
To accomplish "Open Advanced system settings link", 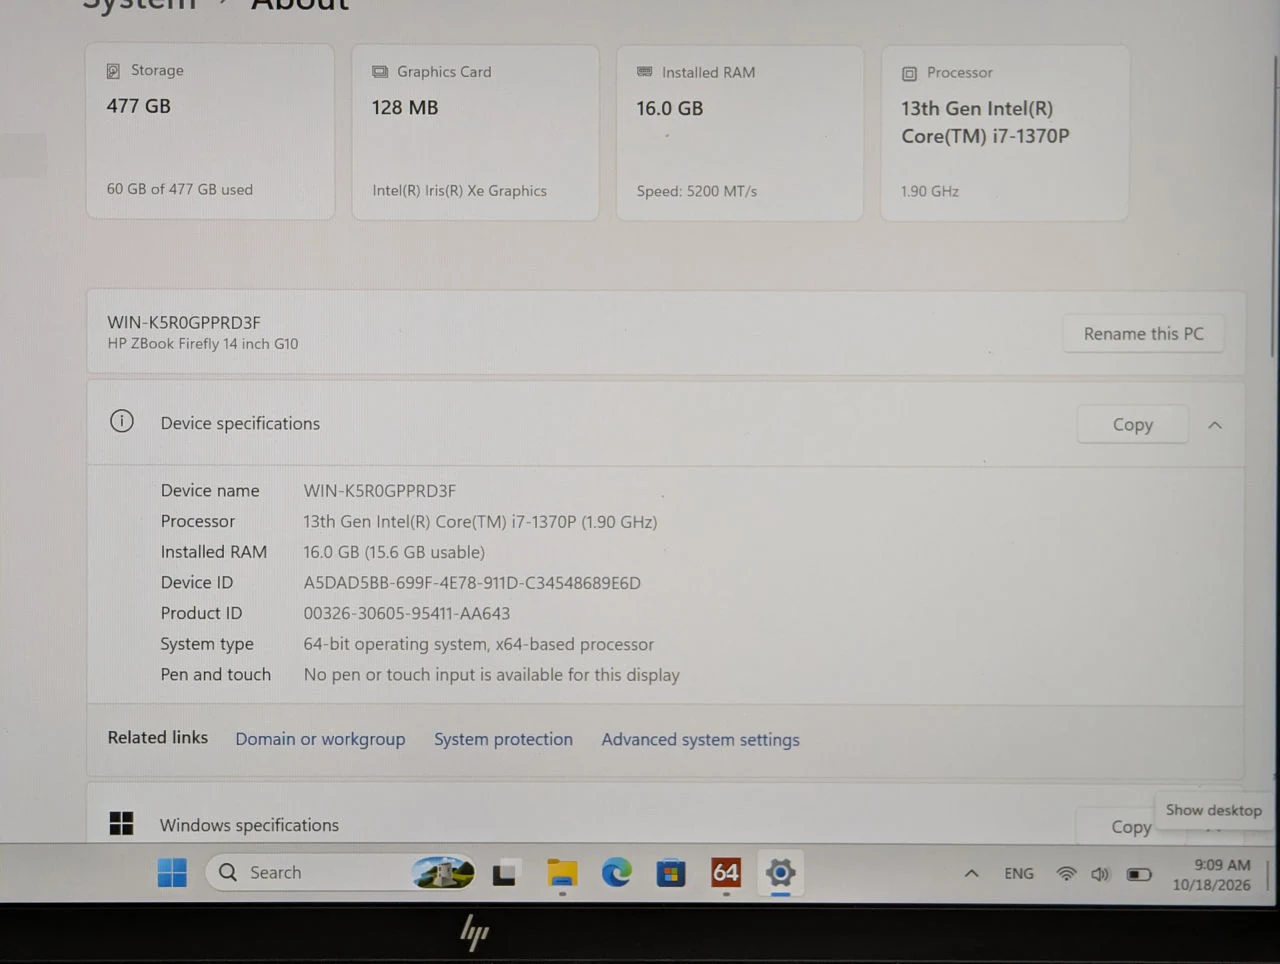I will click(700, 739).
